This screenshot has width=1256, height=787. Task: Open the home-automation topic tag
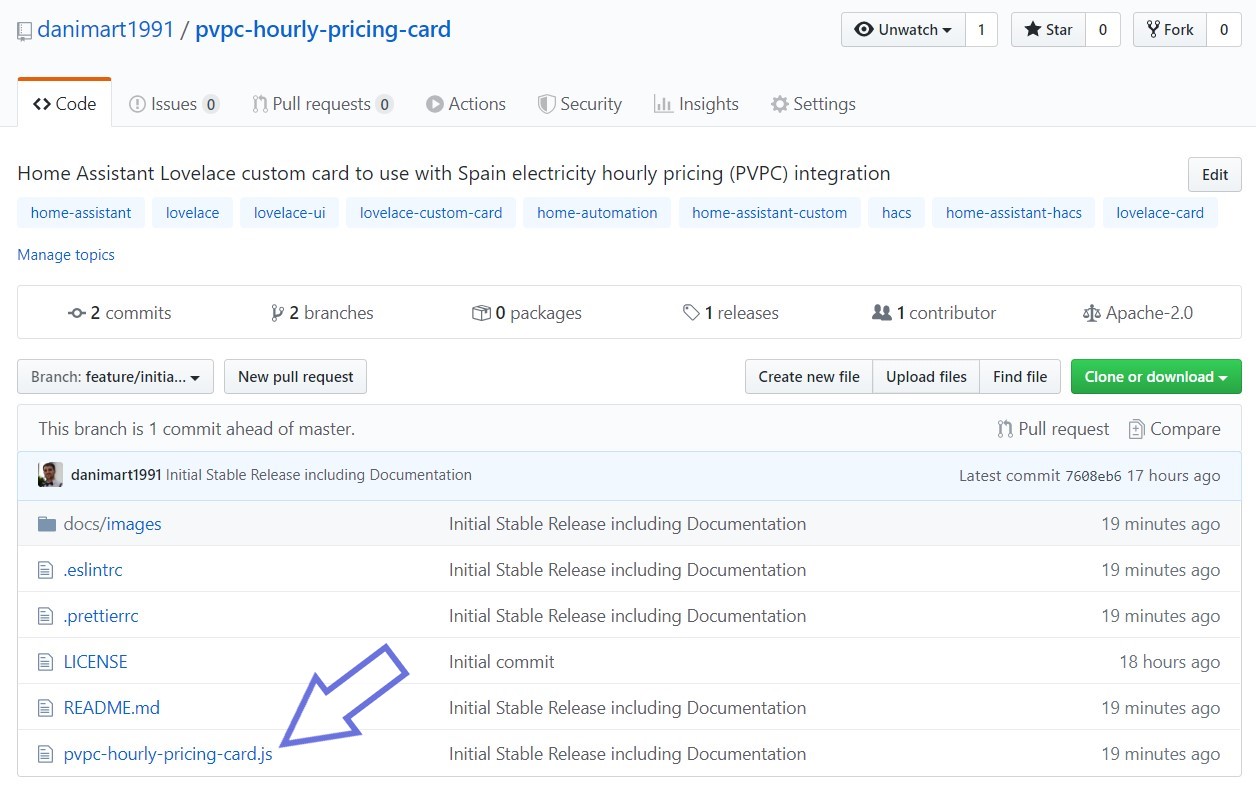coord(597,212)
